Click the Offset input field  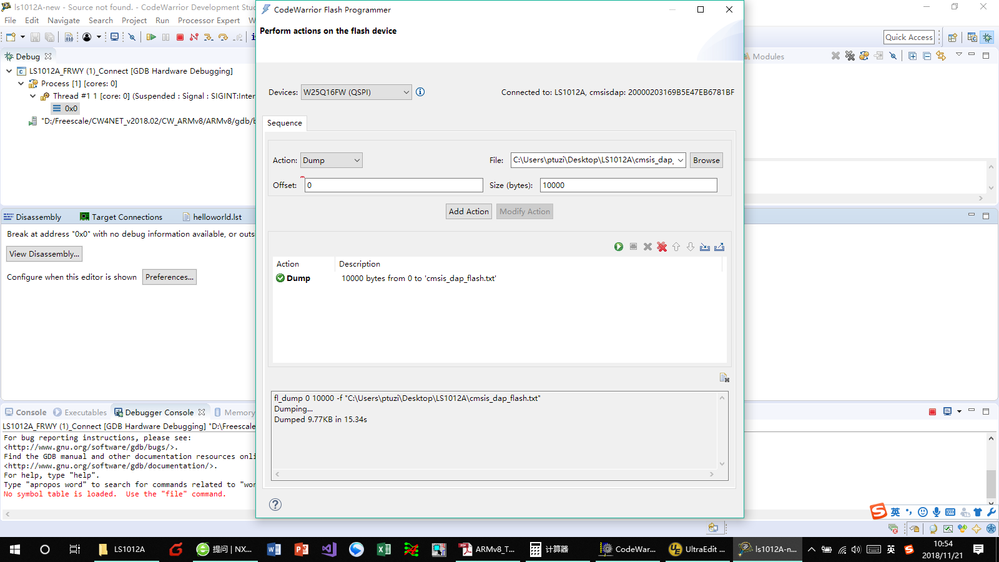point(394,185)
